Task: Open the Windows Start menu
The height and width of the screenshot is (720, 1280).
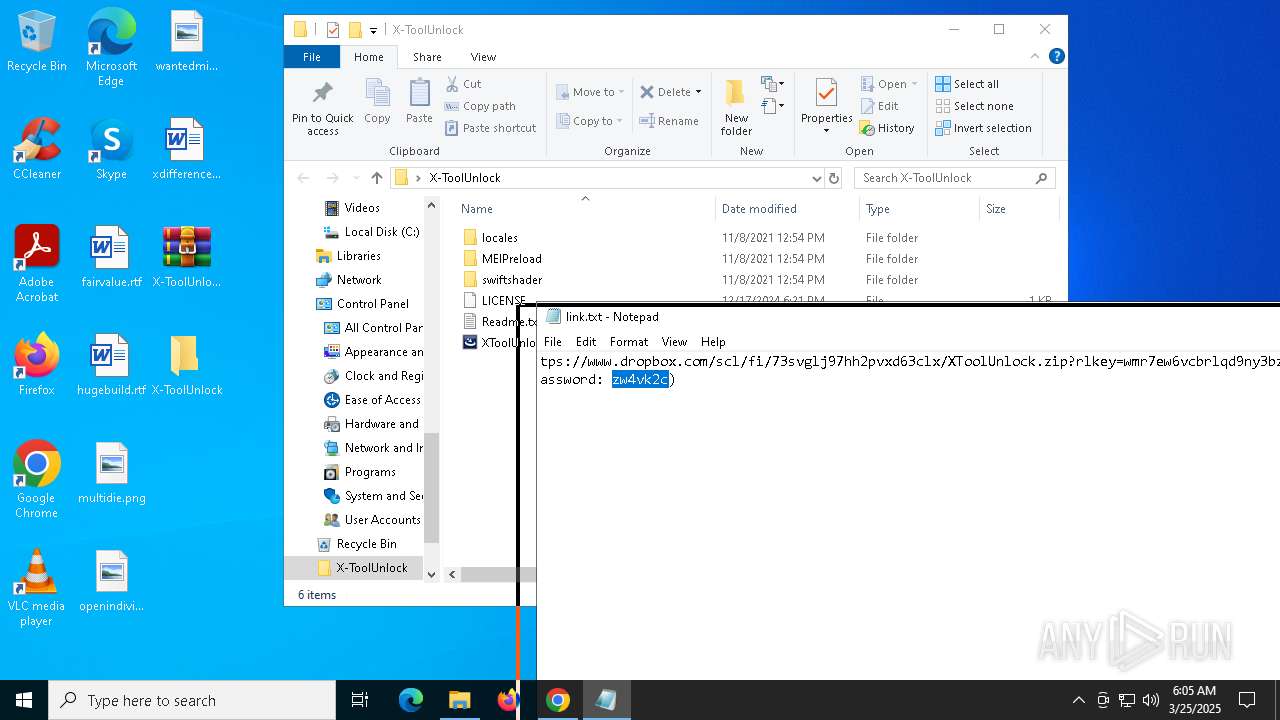Action: (x=24, y=700)
